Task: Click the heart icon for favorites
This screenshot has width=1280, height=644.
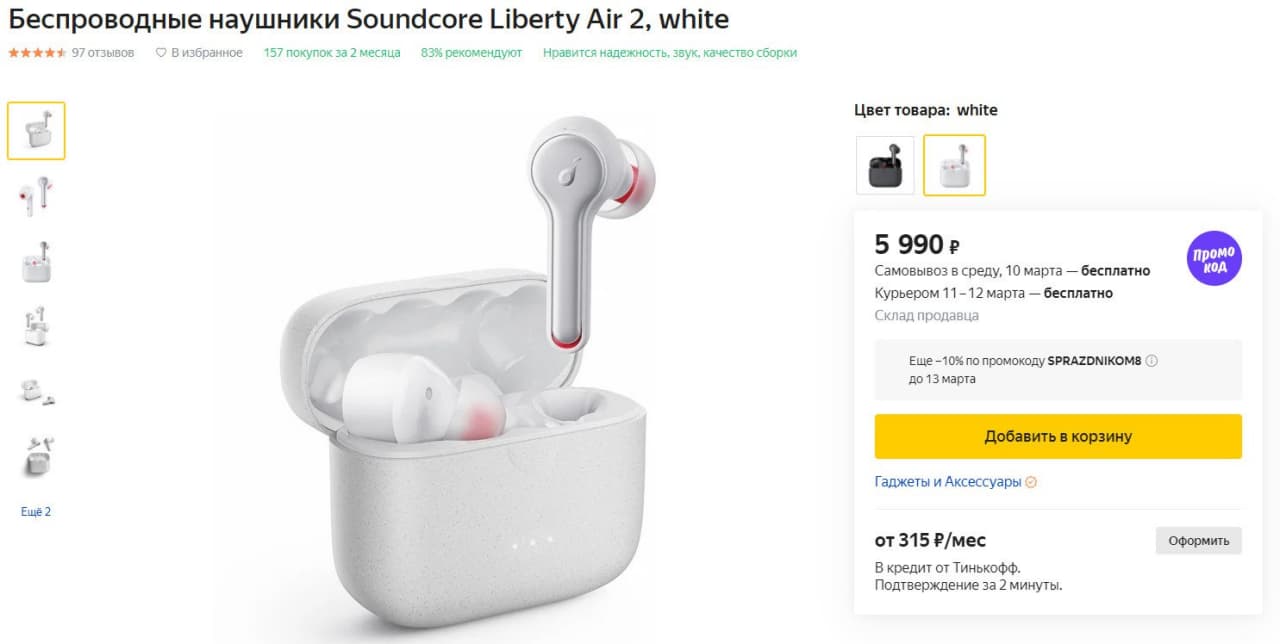Action: point(161,53)
